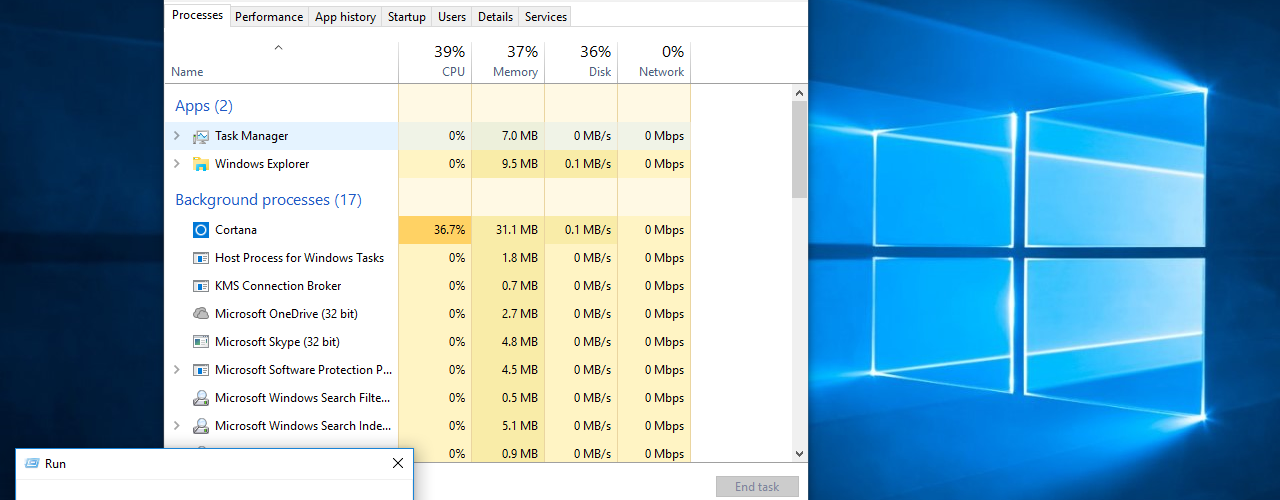Click Microsoft OneDrive's 2.7 MB value
The image size is (1280, 500).
[x=520, y=314]
